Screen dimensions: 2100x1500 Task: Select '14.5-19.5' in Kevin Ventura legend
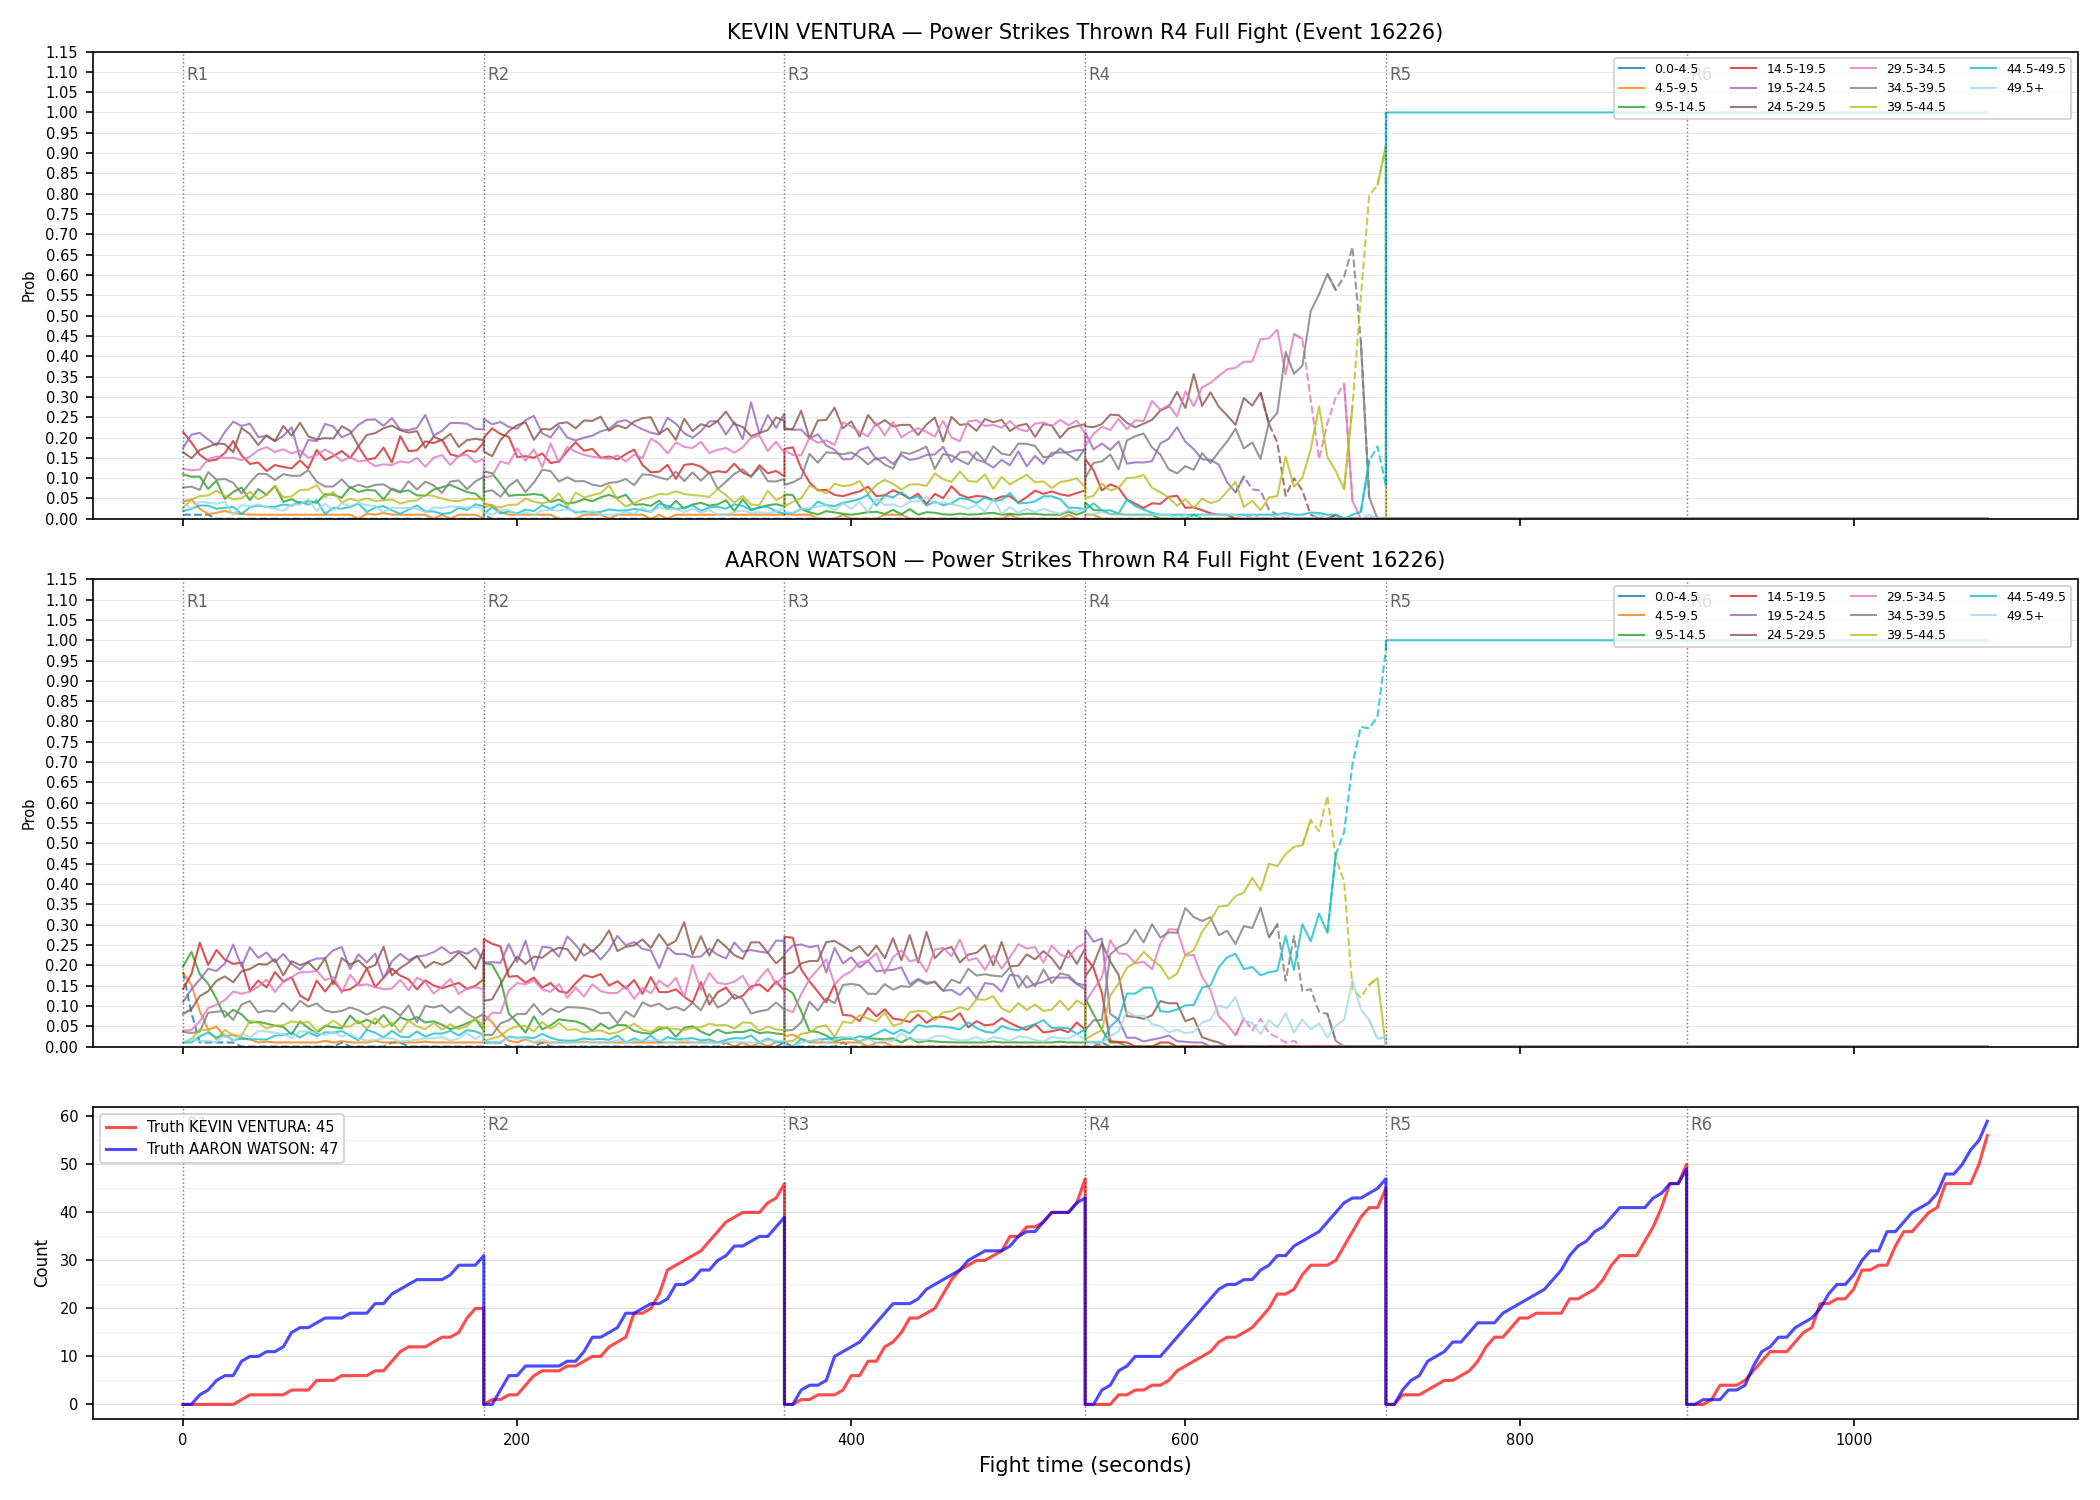(x=1778, y=69)
